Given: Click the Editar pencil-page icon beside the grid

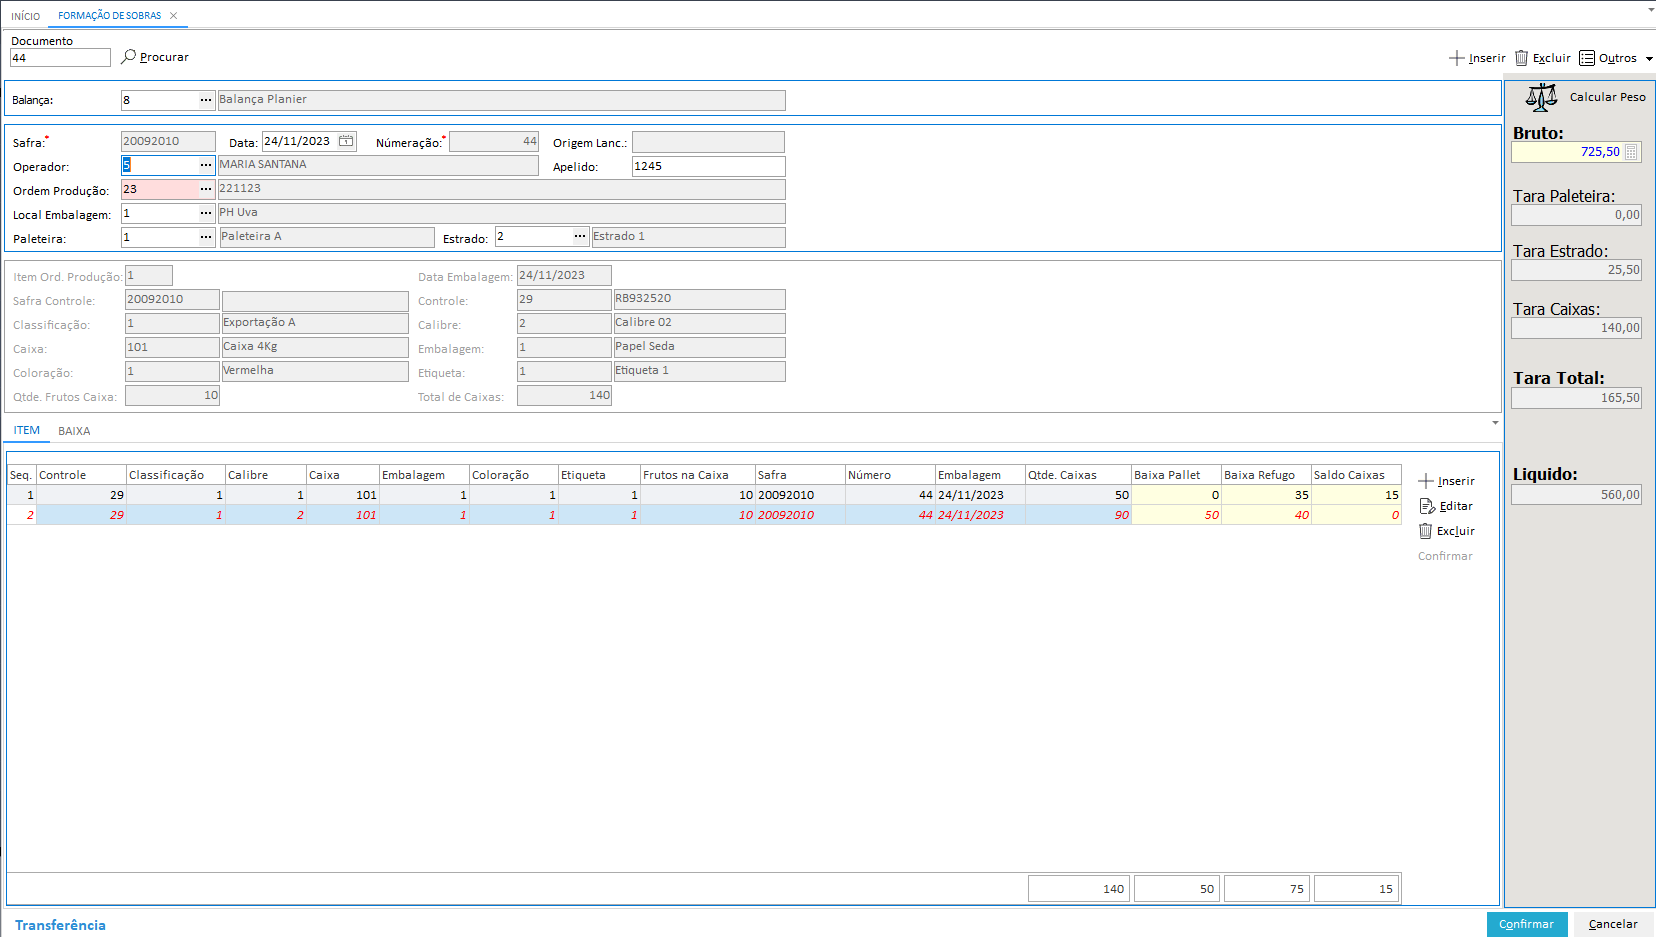Looking at the screenshot, I should [1427, 506].
